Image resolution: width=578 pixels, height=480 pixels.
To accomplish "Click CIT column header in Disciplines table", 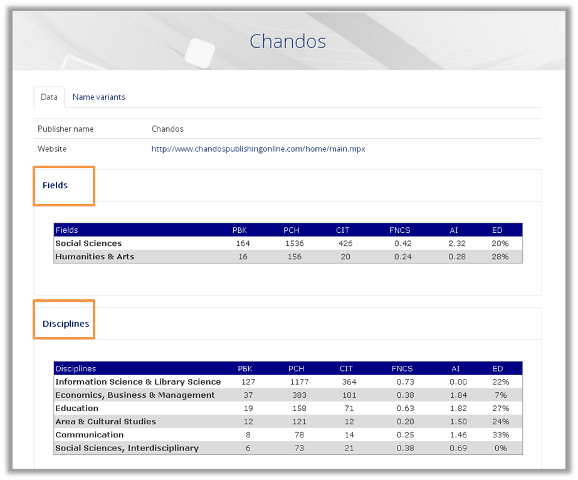I will click(x=346, y=369).
